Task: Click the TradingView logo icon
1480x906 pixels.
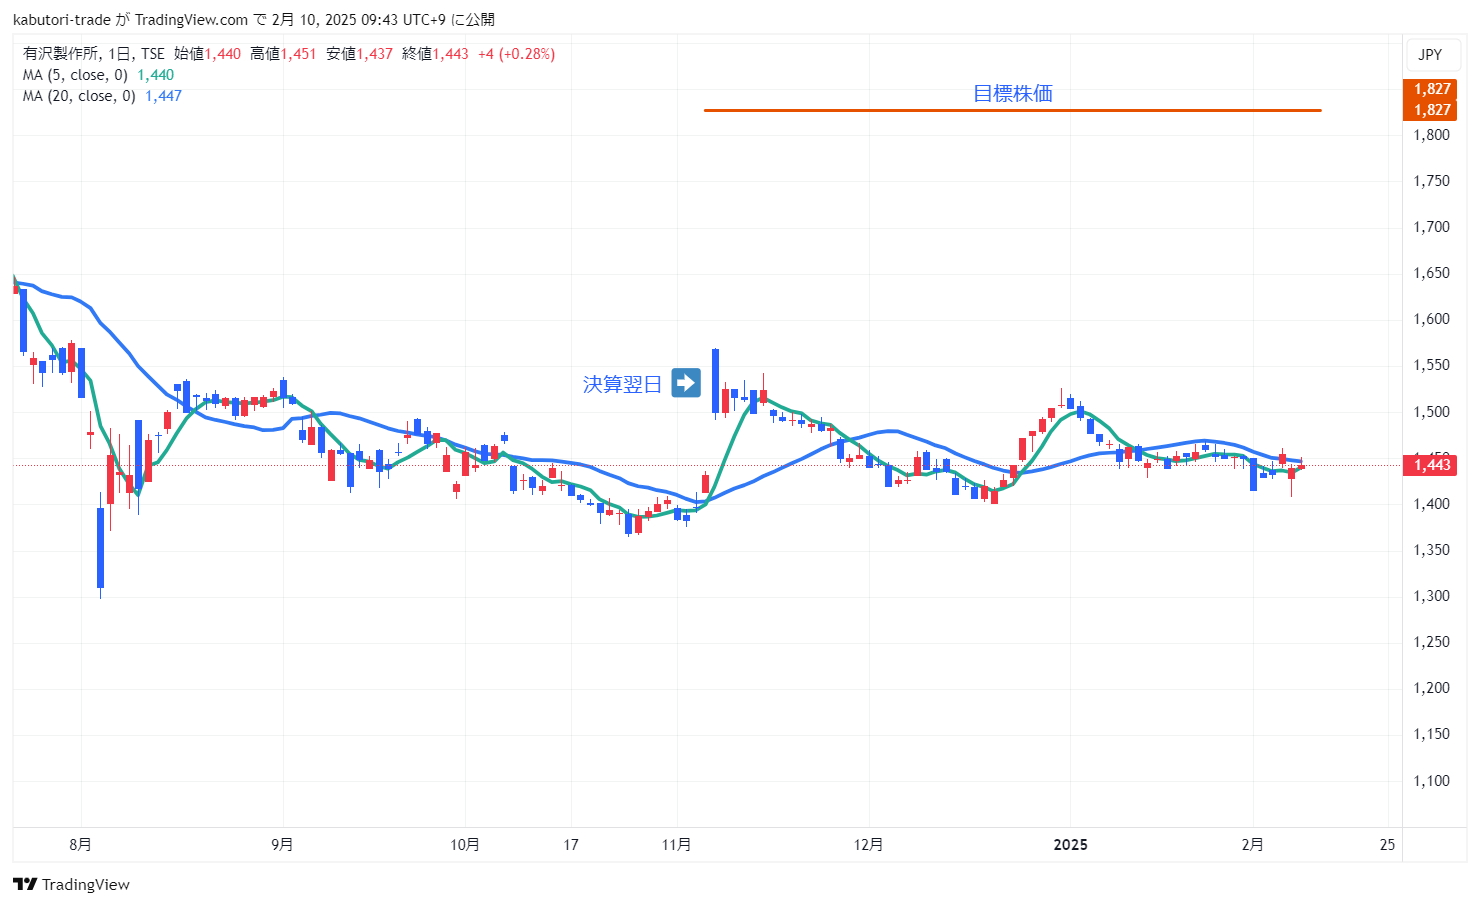Action: pos(25,884)
